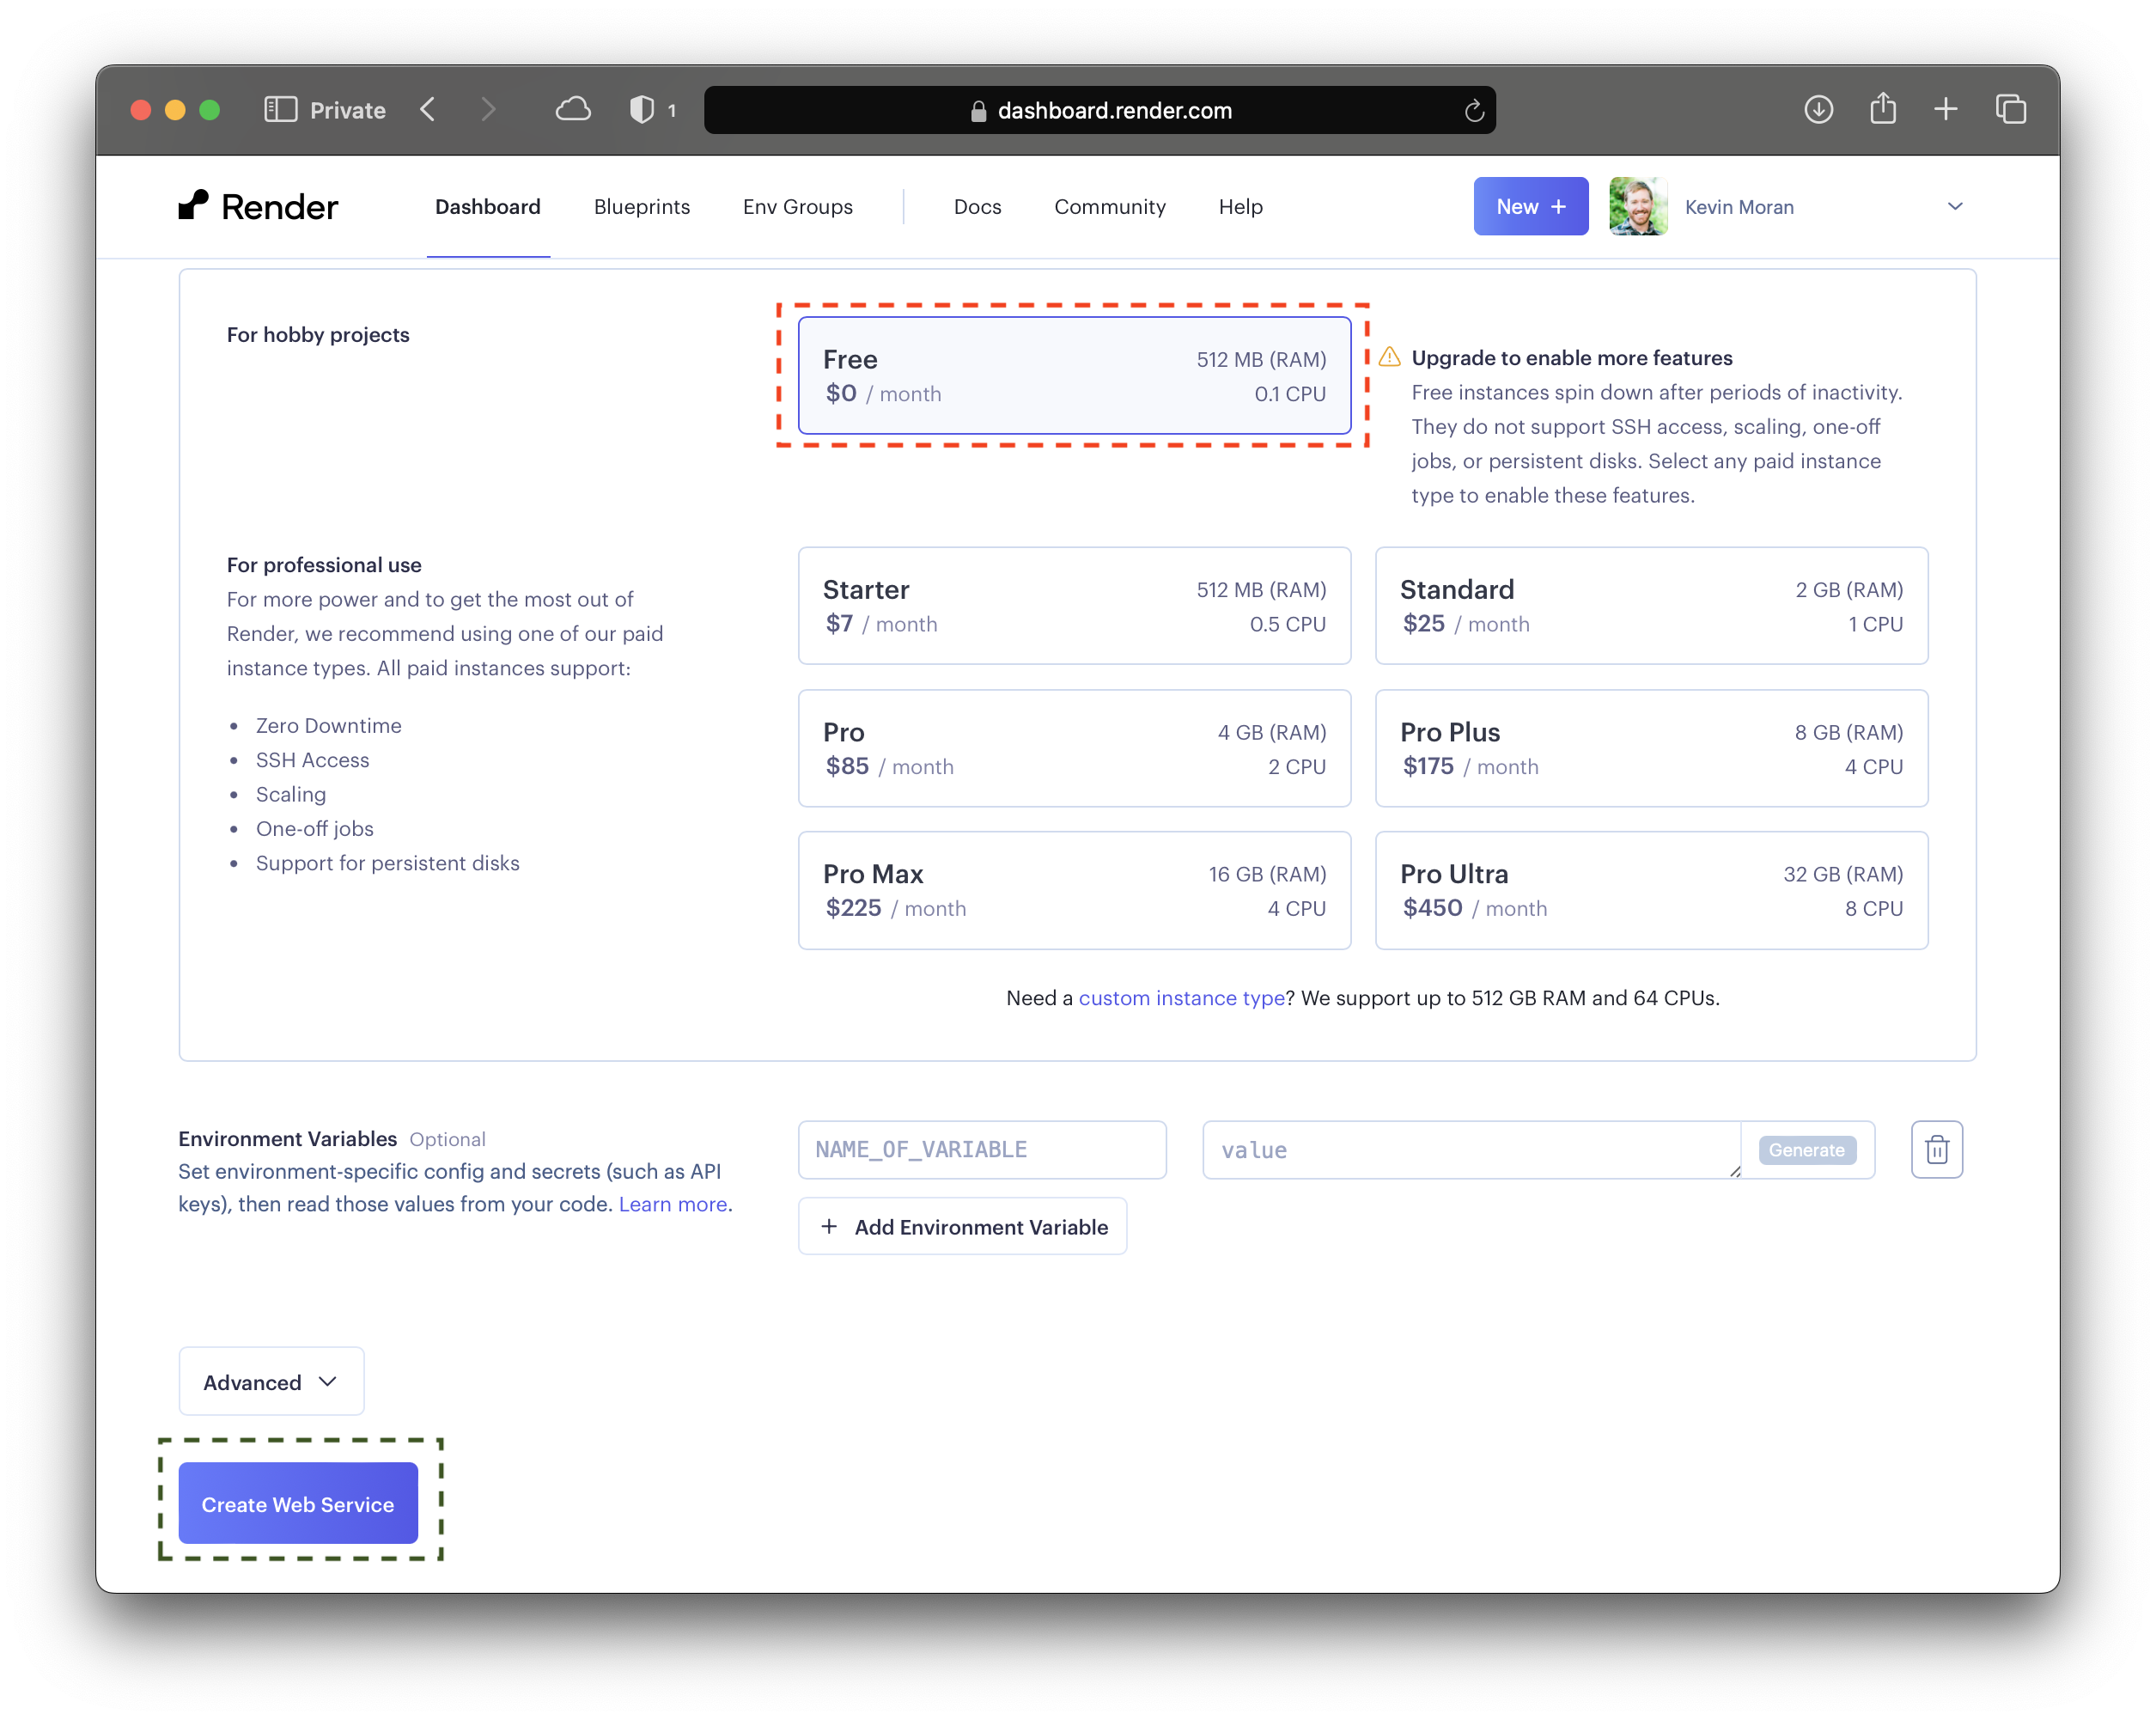The image size is (2156, 1720).
Task: Click the share/export icon in Safari toolbar
Action: click(x=1880, y=111)
